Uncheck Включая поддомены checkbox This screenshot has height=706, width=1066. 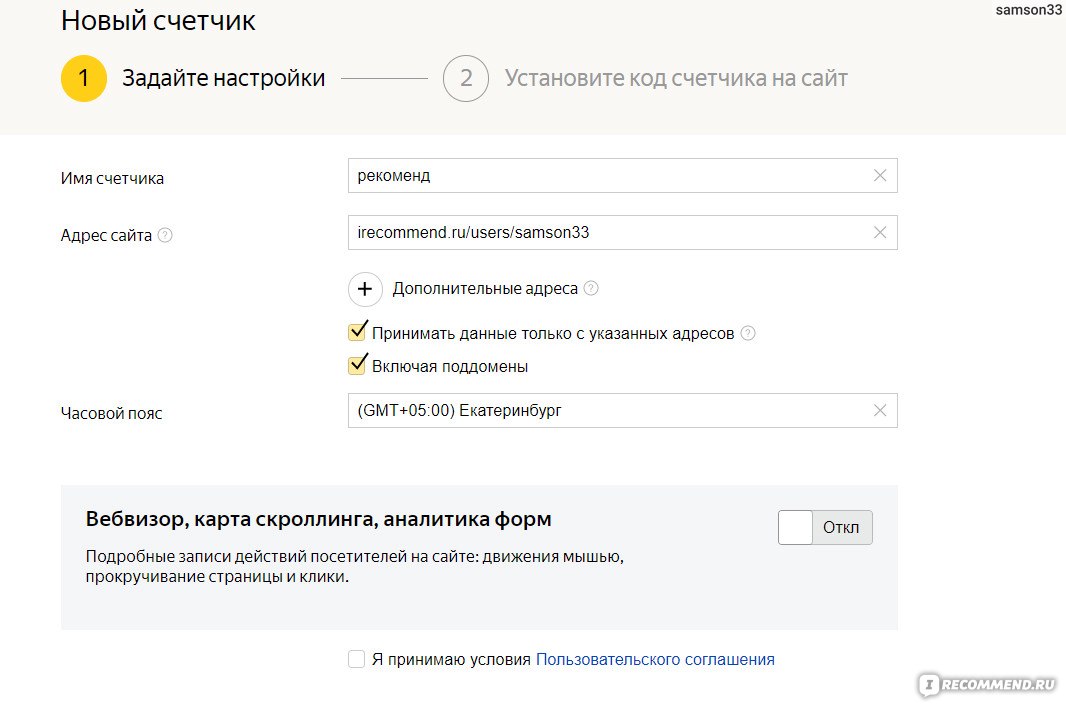pyautogui.click(x=357, y=366)
